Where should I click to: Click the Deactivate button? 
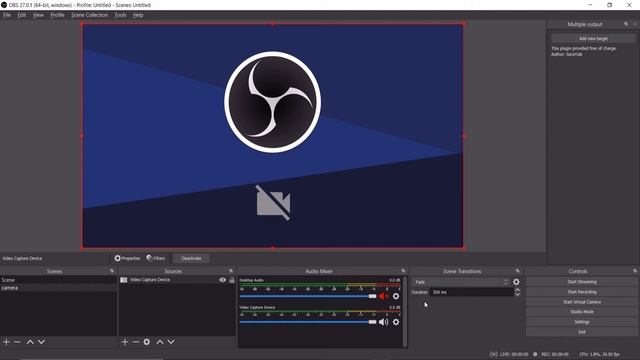click(x=191, y=258)
